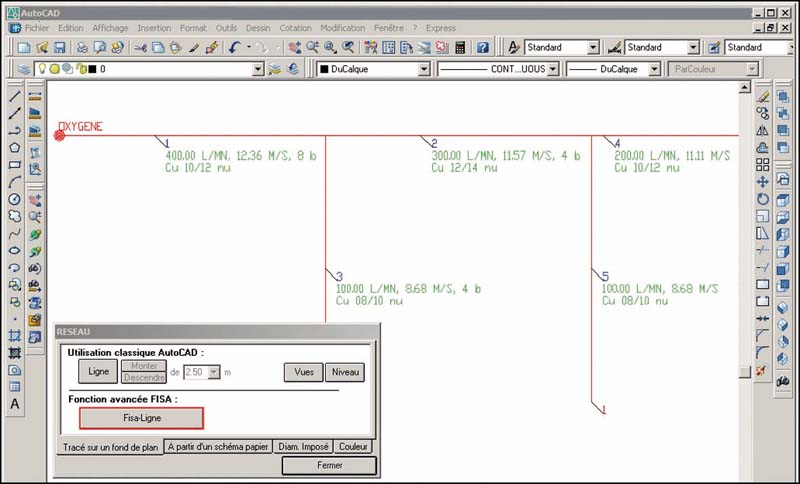This screenshot has height=484, width=800.
Task: Click the Save icon in the toolbar
Action: tap(61, 47)
